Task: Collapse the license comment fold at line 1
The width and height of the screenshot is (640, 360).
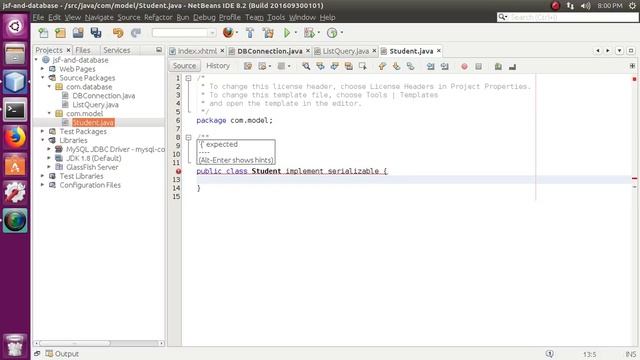Action: click(x=188, y=78)
